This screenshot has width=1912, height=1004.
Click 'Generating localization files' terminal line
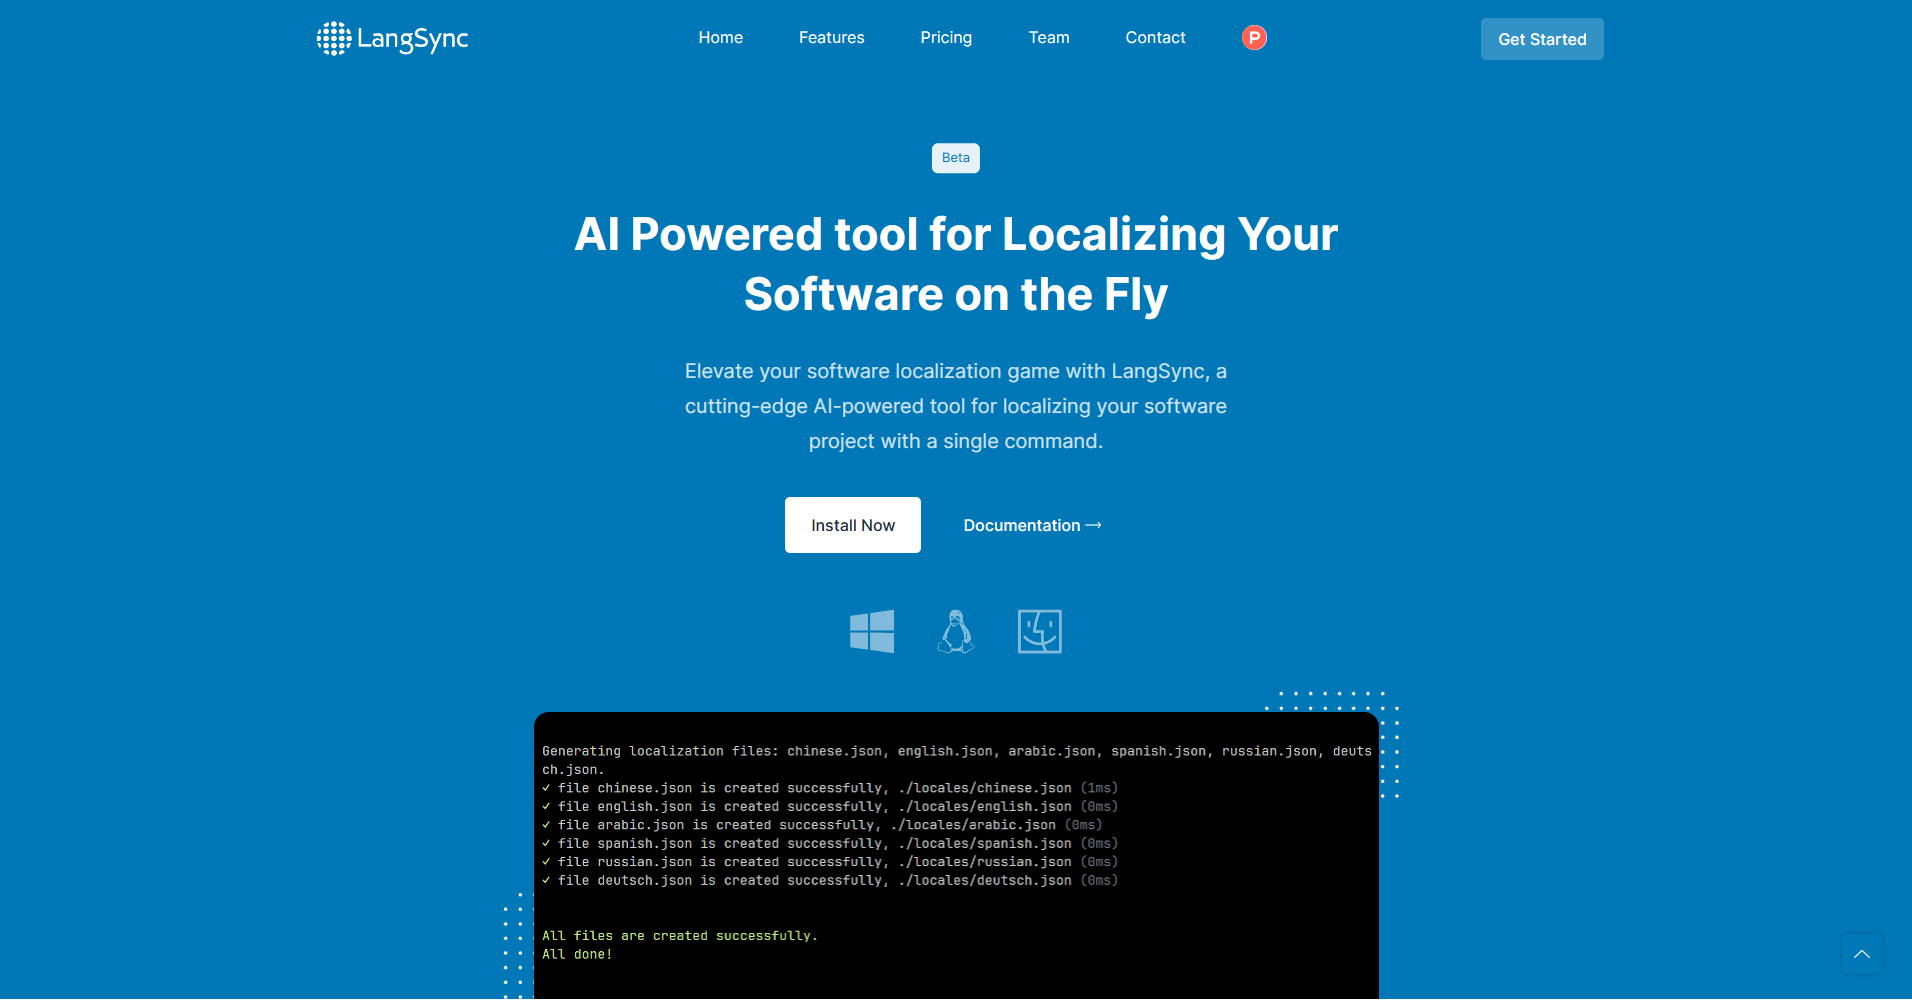(x=957, y=760)
